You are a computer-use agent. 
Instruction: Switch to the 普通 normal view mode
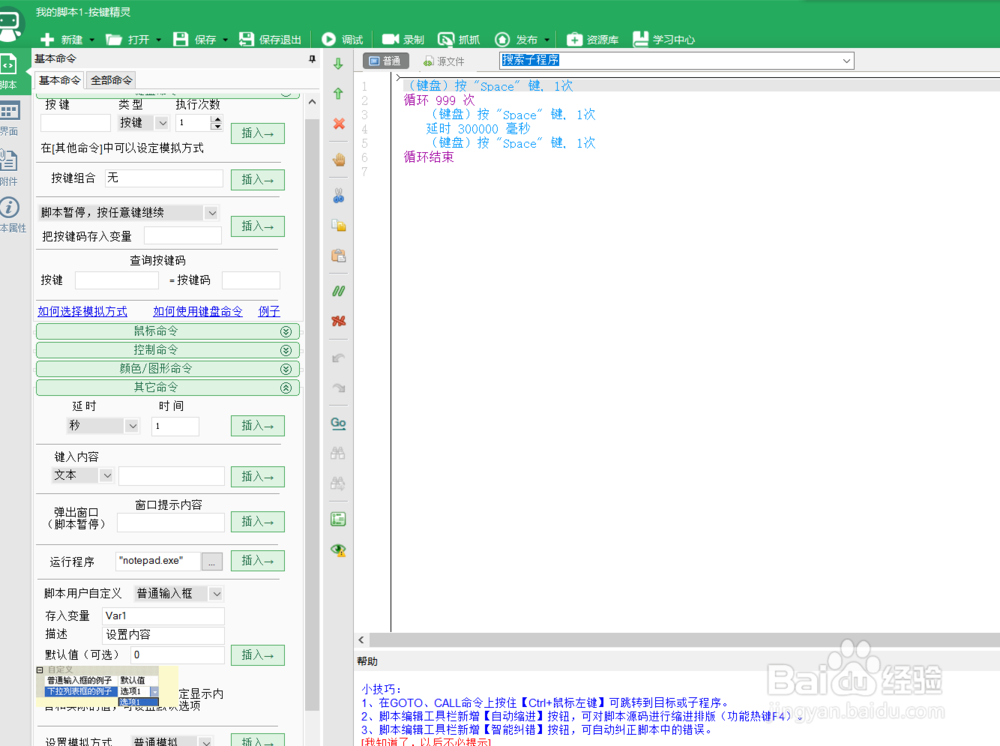point(386,60)
